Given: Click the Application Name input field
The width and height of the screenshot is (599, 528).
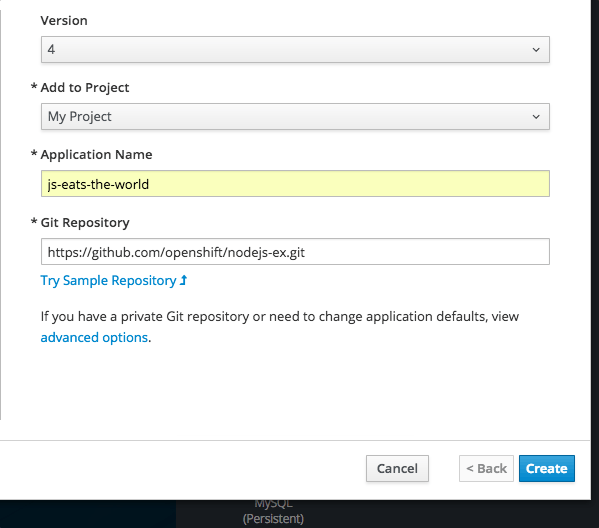Looking at the screenshot, I should [x=295, y=184].
